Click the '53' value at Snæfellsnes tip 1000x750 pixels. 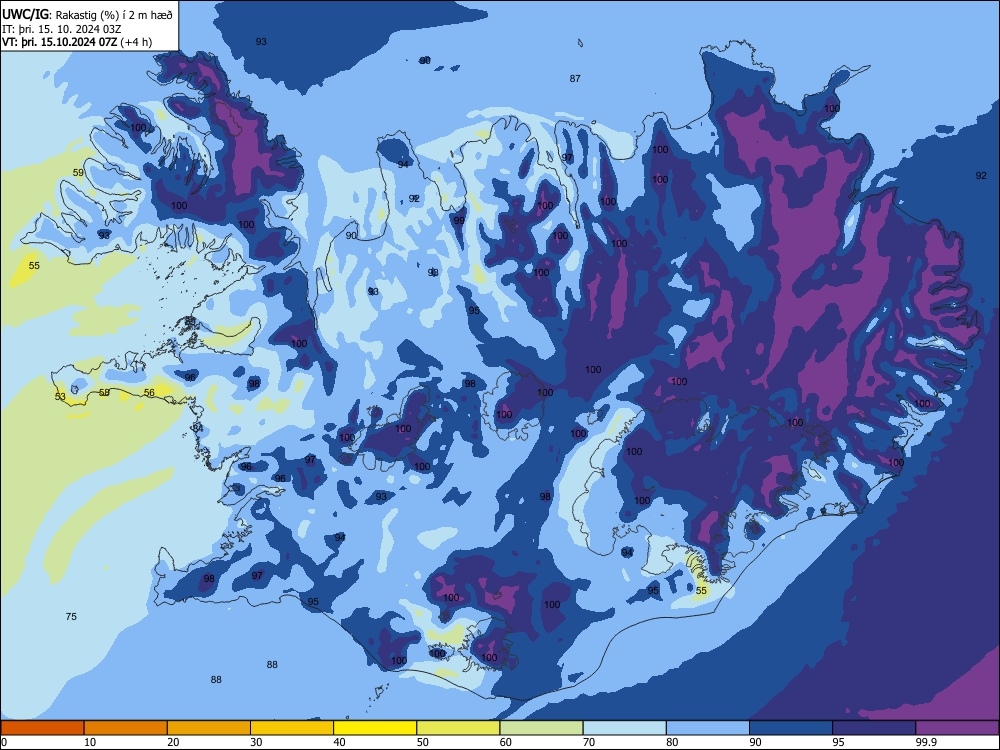[x=60, y=397]
